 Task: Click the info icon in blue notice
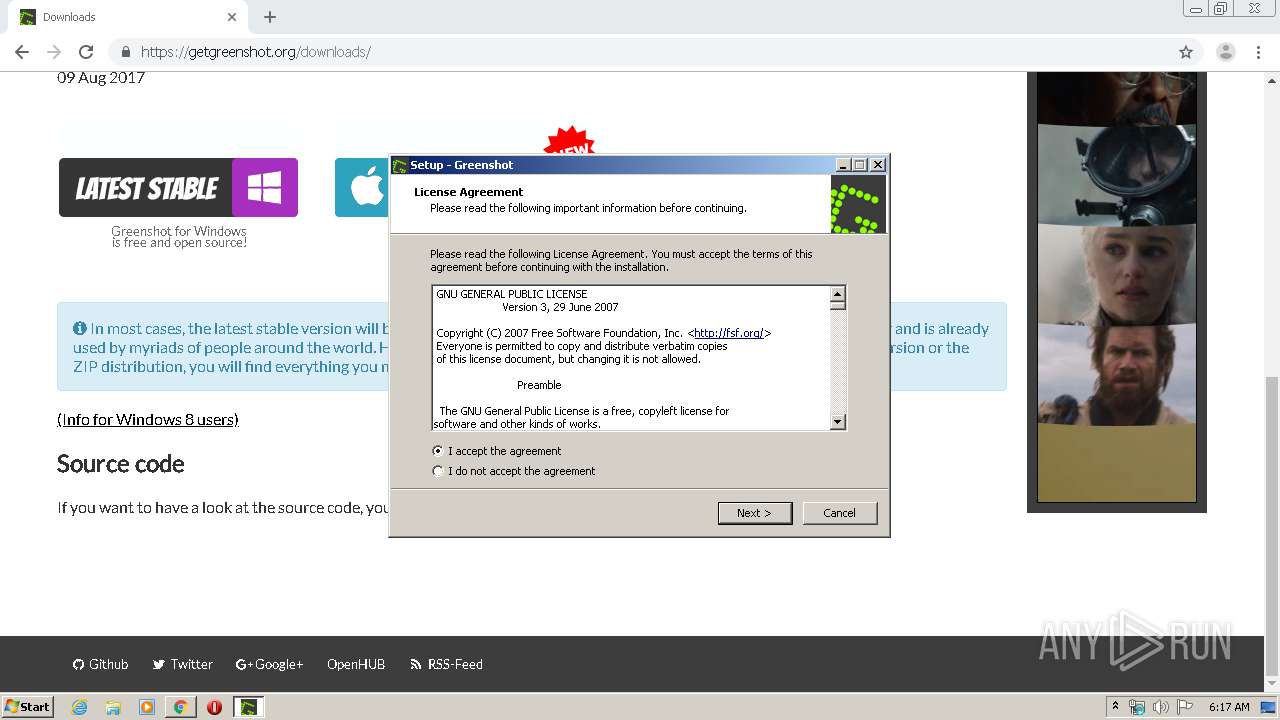click(x=80, y=328)
